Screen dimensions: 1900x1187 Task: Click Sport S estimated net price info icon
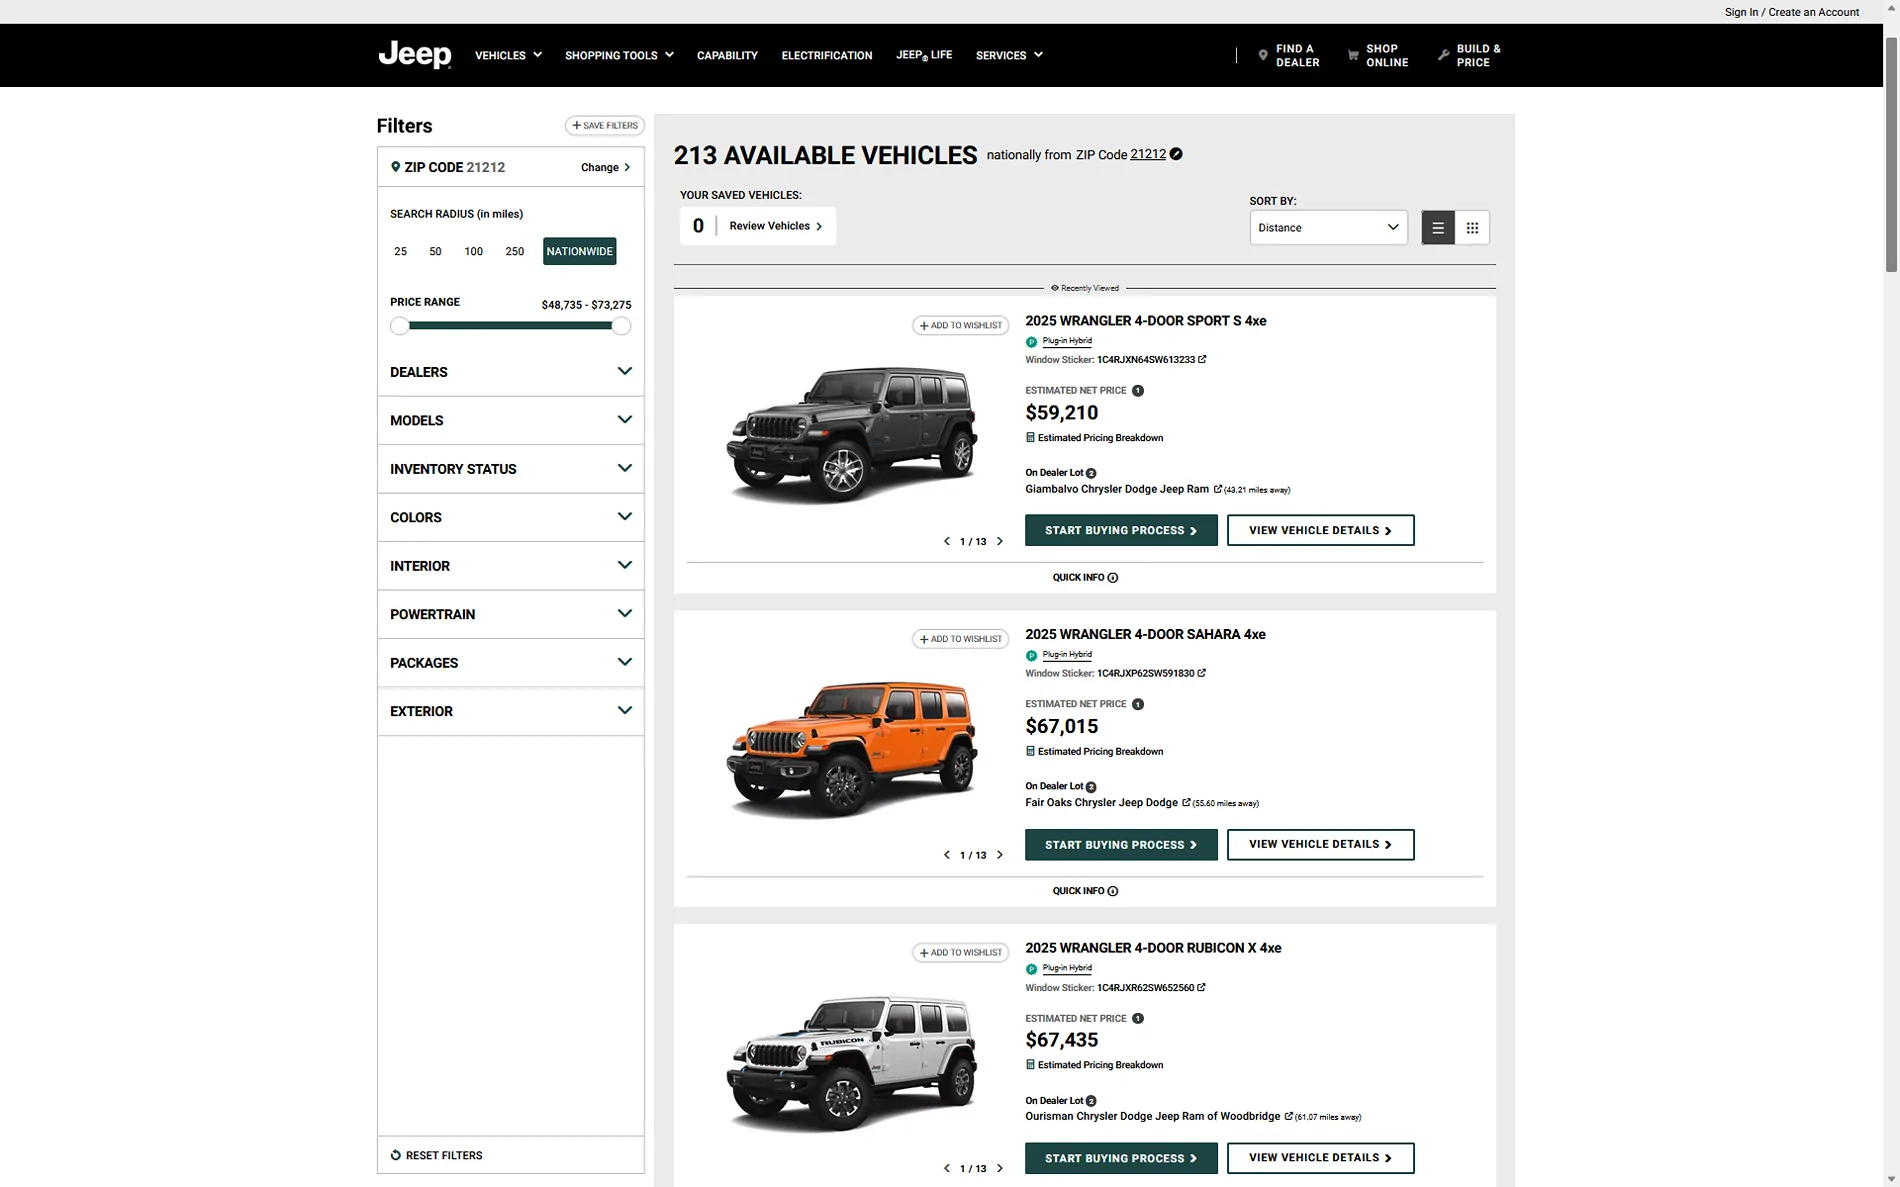click(x=1137, y=391)
